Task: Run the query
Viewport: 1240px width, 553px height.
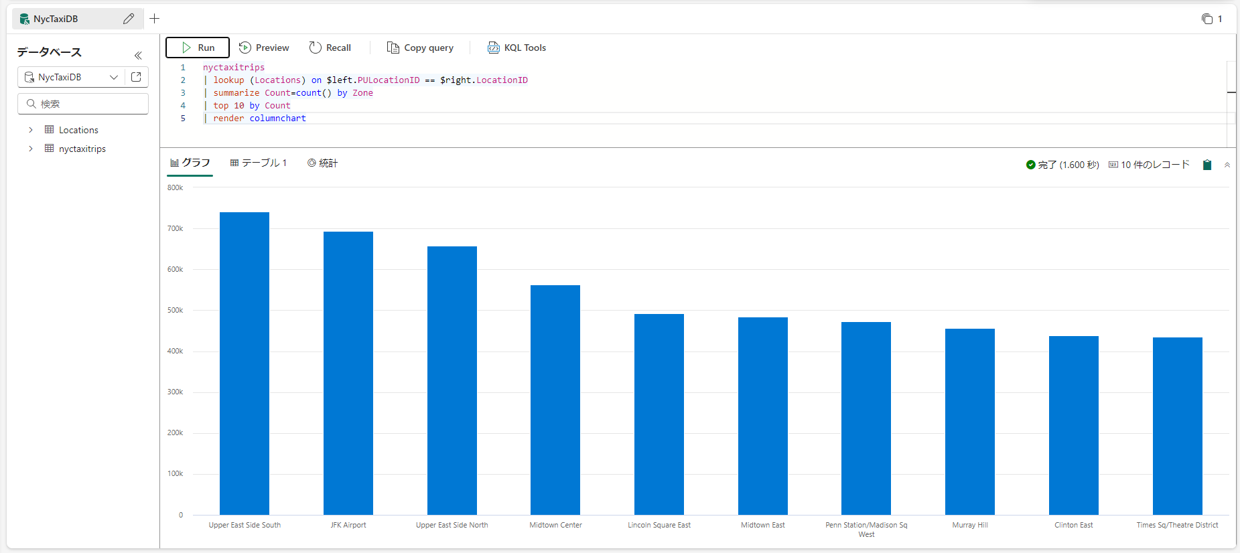Action: [x=197, y=48]
